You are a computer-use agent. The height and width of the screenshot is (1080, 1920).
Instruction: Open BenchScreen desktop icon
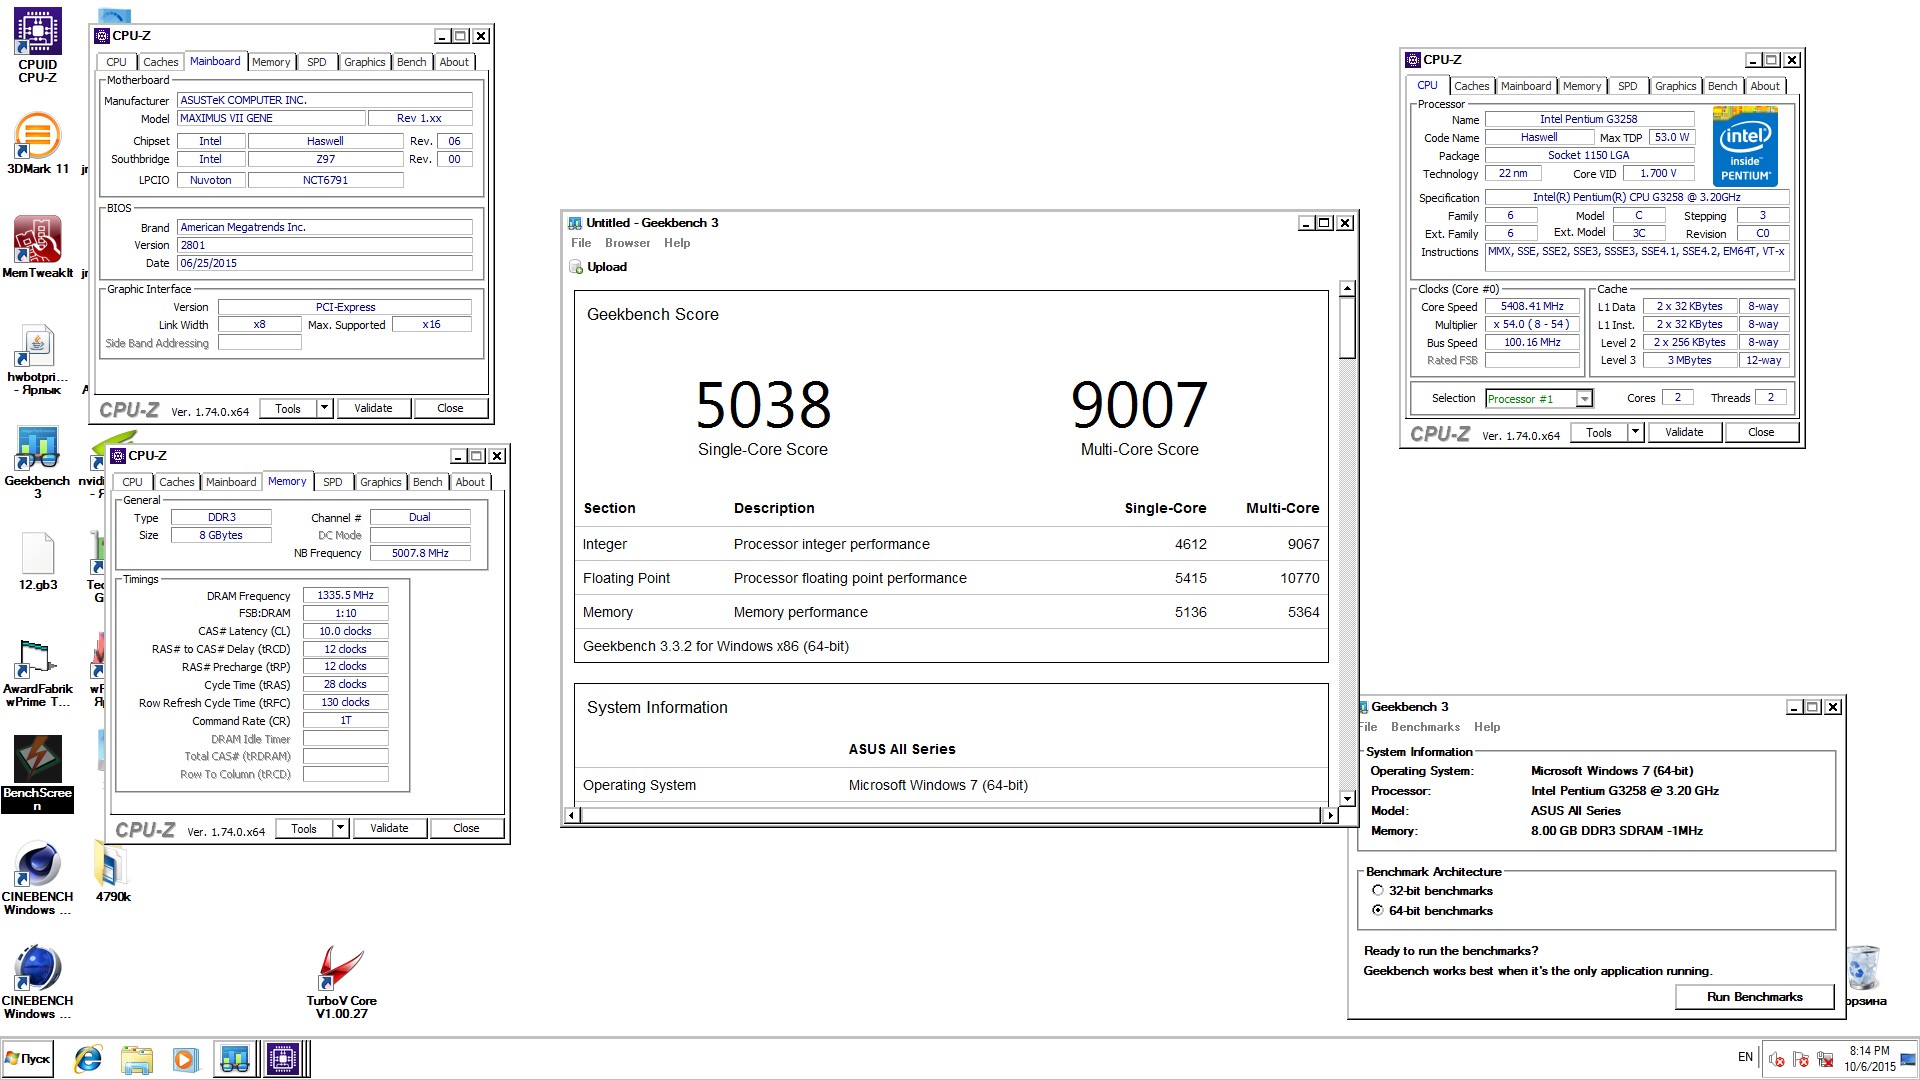click(x=37, y=774)
